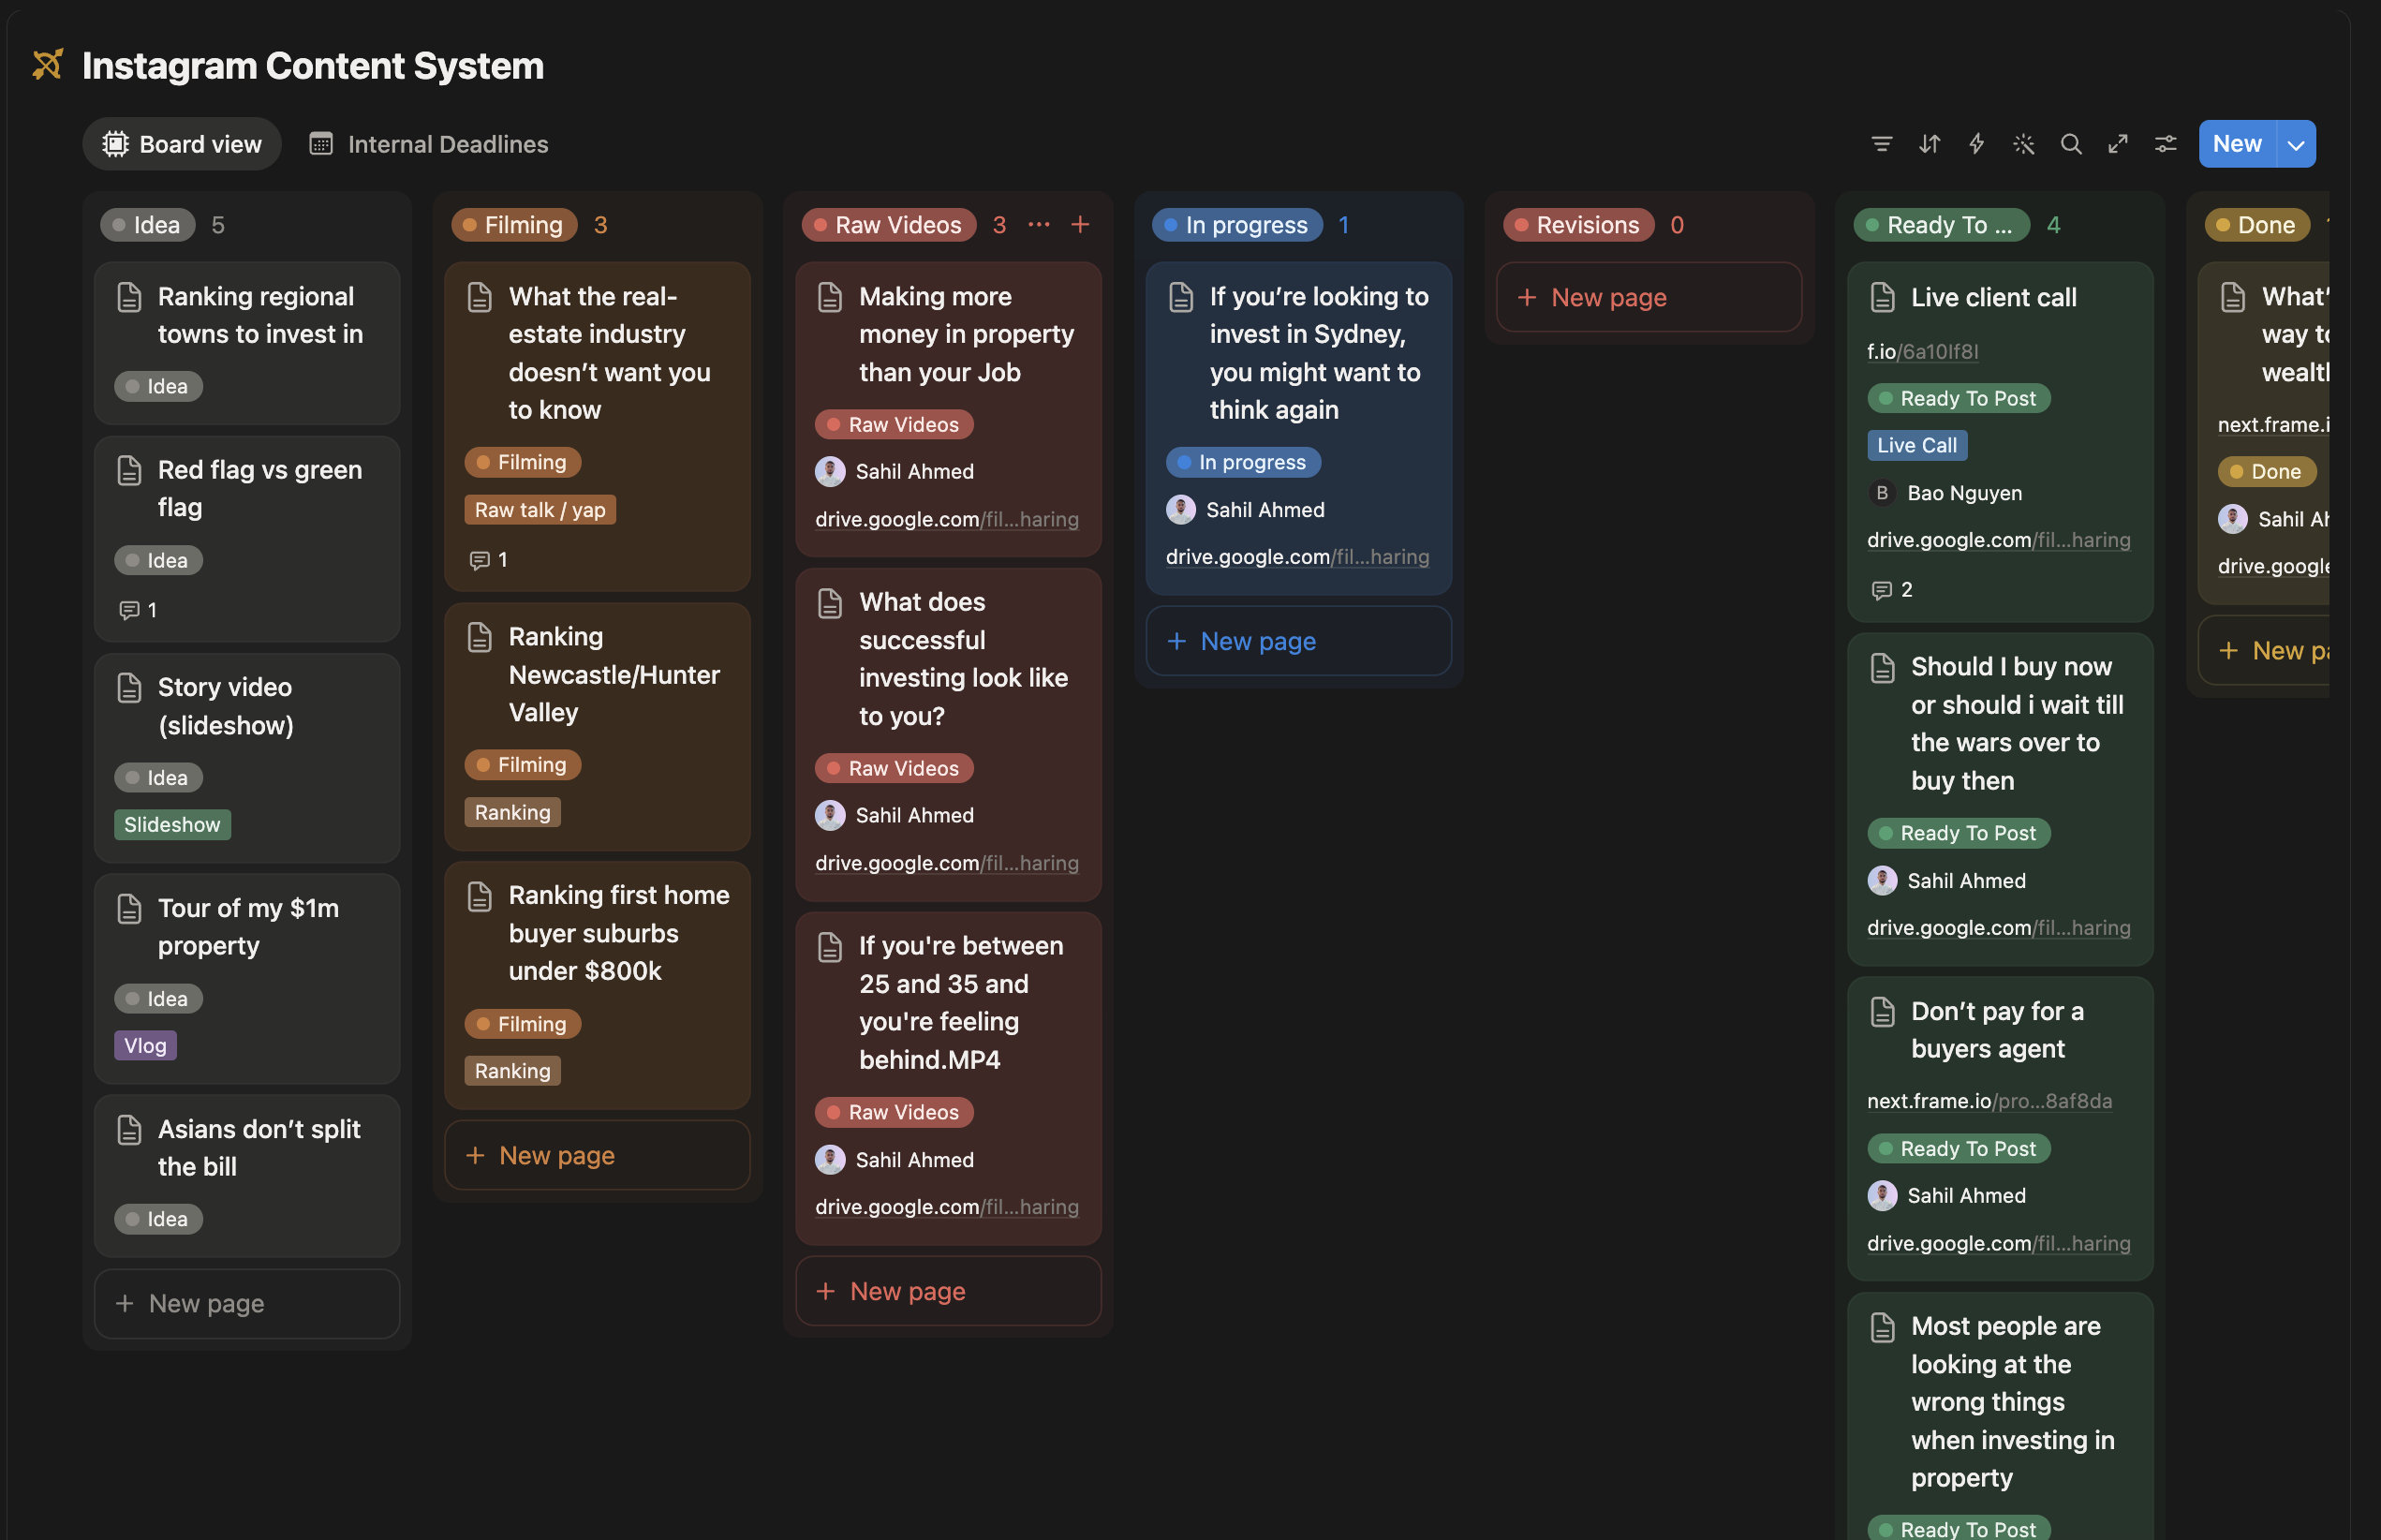Open the search magnifier icon
The height and width of the screenshot is (1540, 2381).
tap(2071, 144)
